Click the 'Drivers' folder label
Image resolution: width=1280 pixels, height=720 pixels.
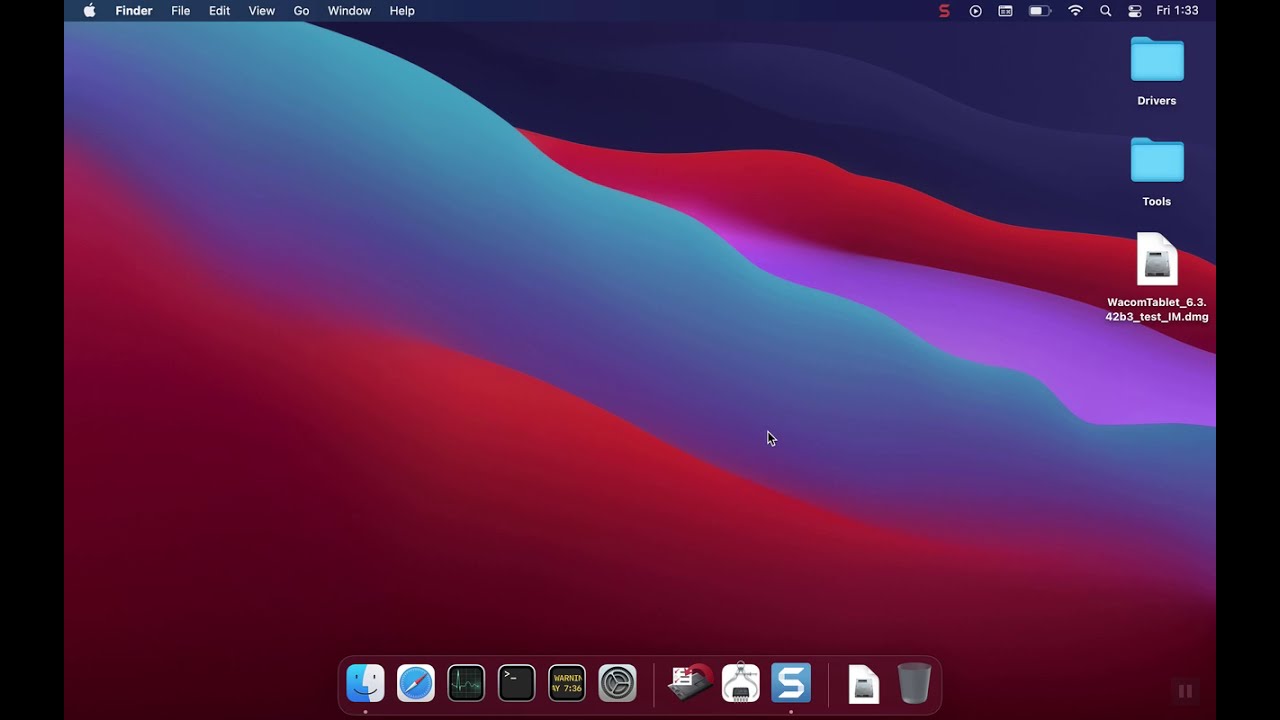click(1157, 101)
